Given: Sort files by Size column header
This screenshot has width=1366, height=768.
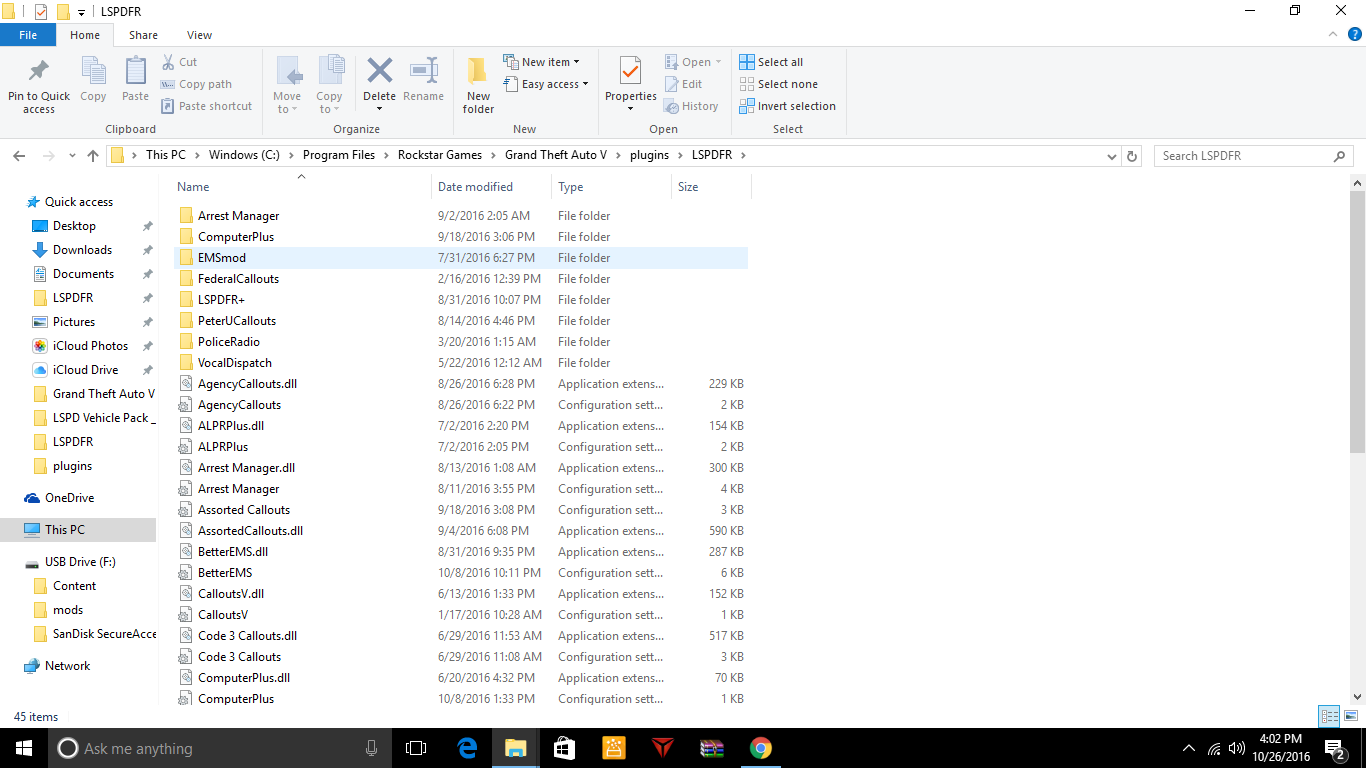Looking at the screenshot, I should coord(711,187).
